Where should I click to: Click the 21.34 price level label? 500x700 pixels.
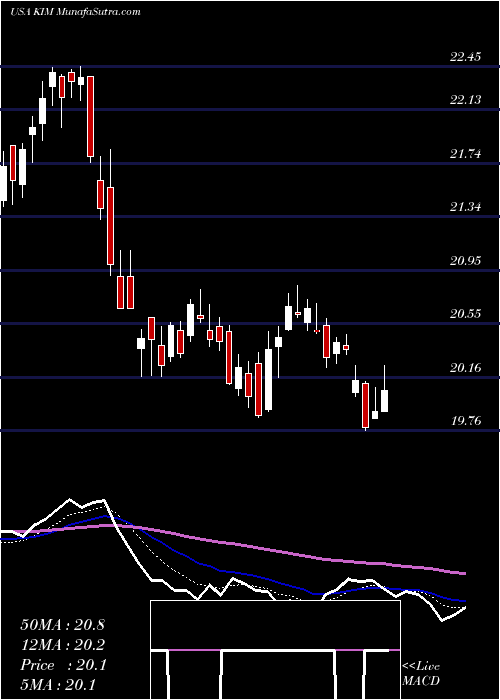tap(466, 207)
